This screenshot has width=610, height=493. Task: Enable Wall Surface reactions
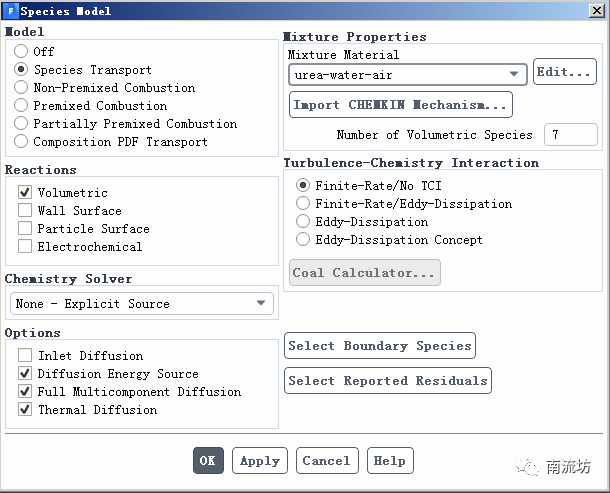pos(25,211)
